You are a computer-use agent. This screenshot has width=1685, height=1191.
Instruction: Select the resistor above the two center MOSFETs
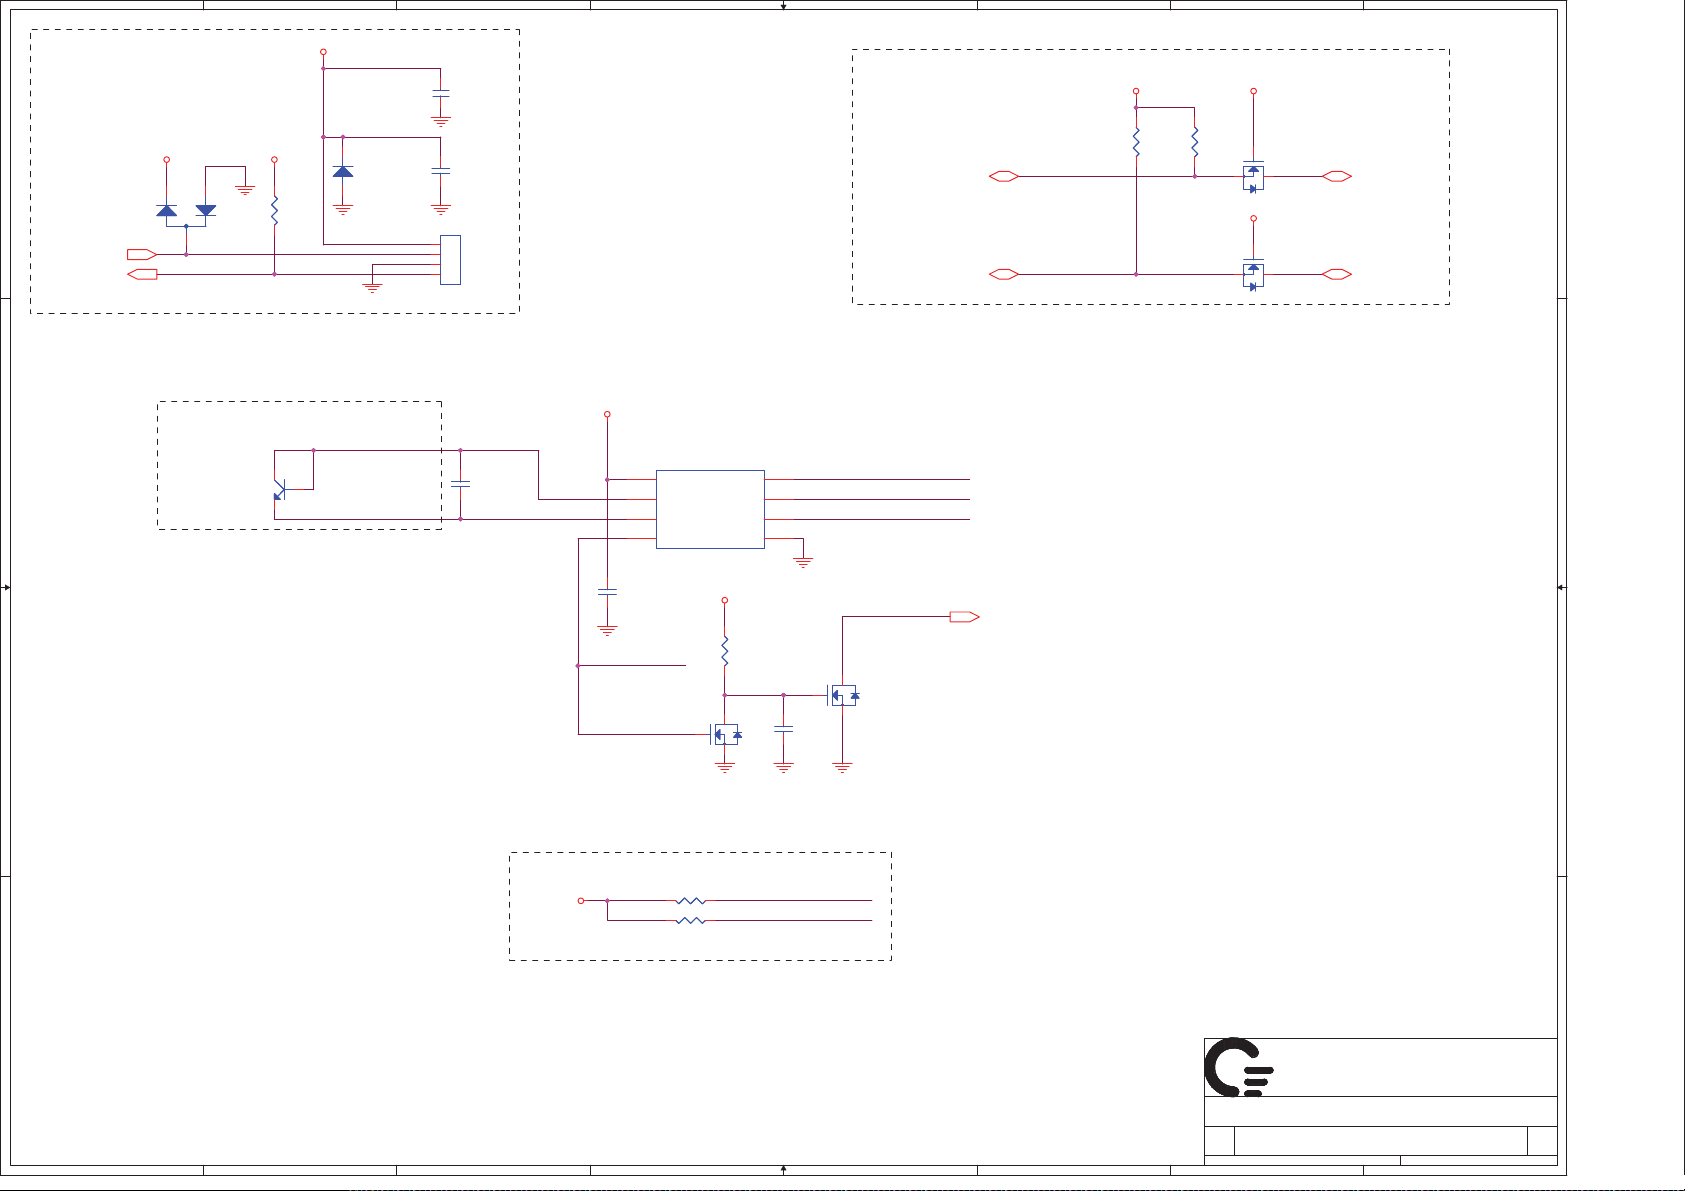coord(725,651)
